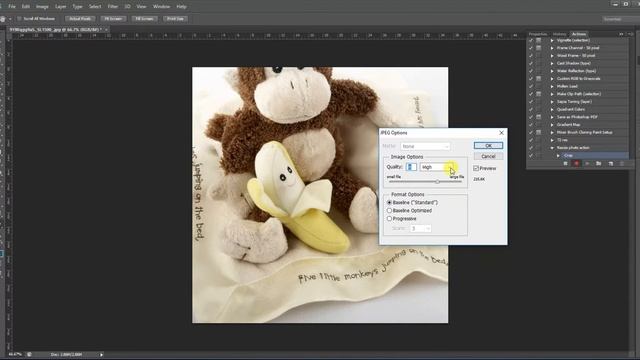Toggle the Preview checkbox
The width and height of the screenshot is (640, 360).
point(476,168)
